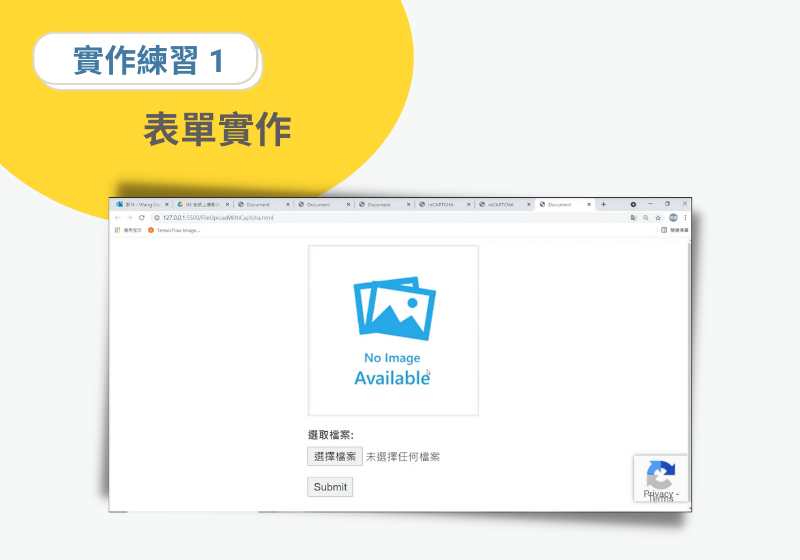Image resolution: width=800 pixels, height=560 pixels.
Task: Click the round icon beside minimize
Action: 633,205
